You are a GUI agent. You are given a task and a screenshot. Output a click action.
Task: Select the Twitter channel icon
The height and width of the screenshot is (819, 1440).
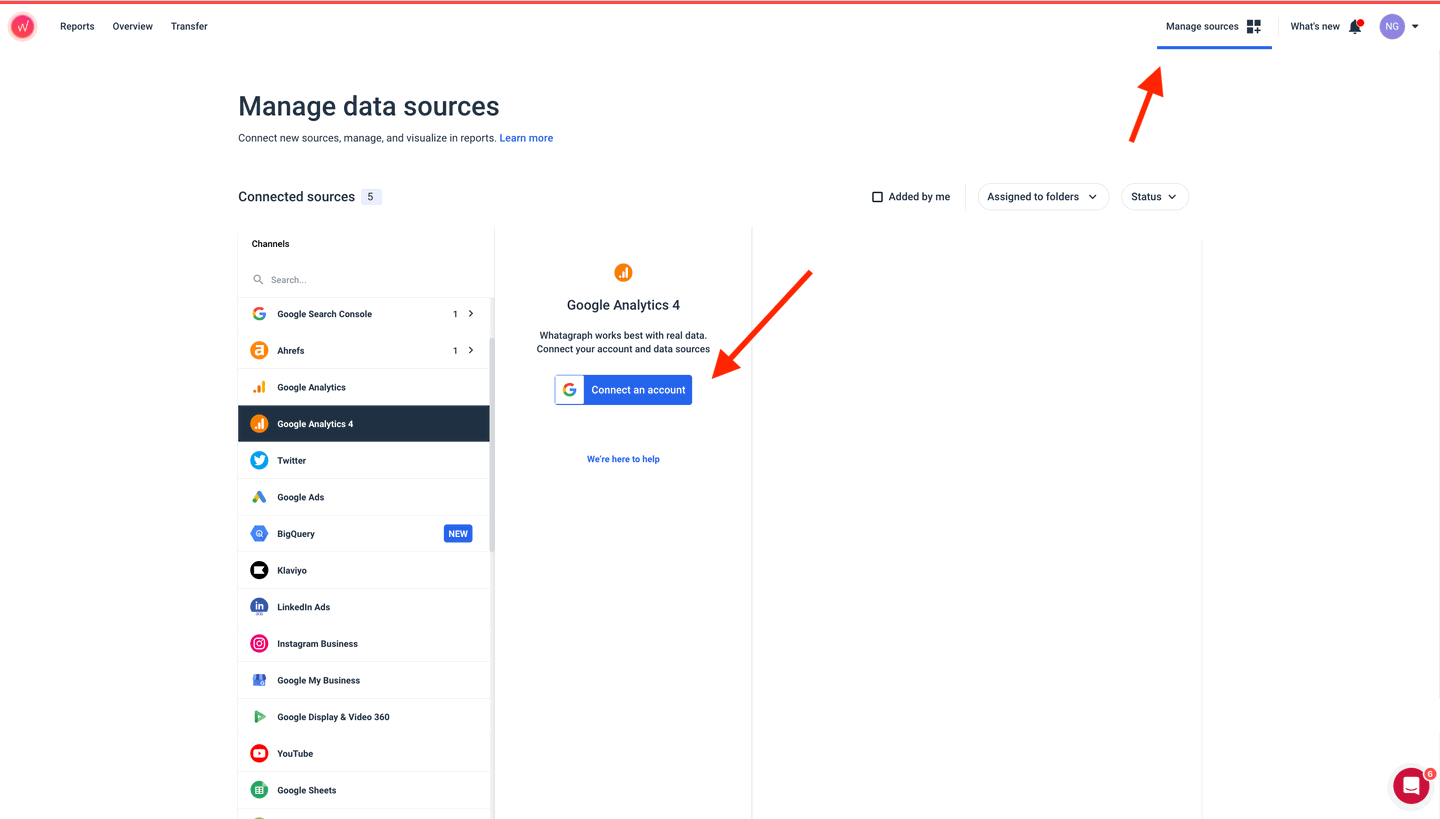tap(259, 461)
